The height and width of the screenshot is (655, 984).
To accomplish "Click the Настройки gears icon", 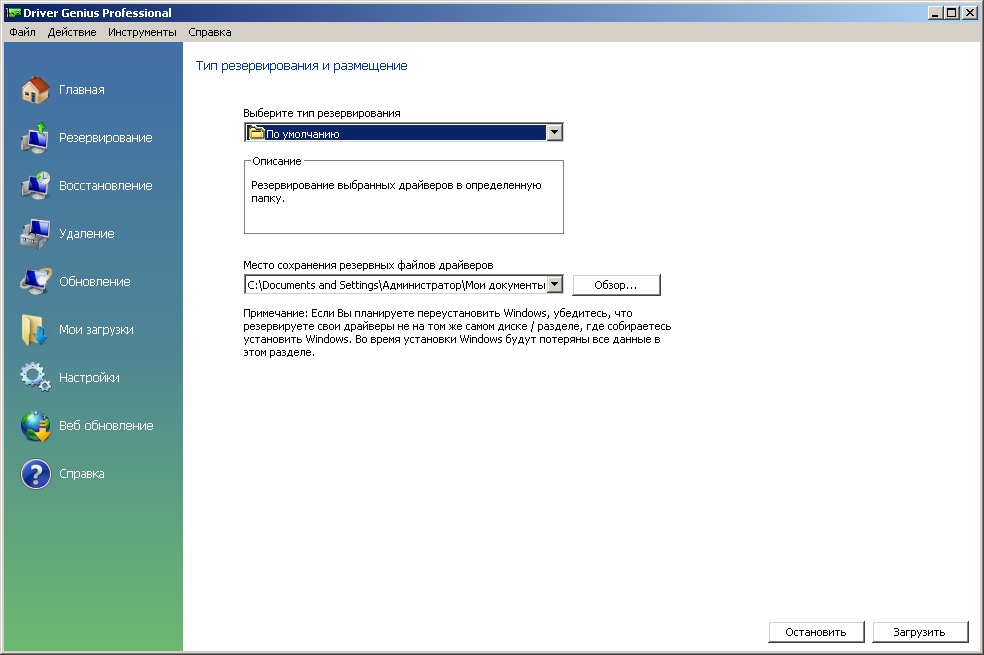I will coord(35,378).
